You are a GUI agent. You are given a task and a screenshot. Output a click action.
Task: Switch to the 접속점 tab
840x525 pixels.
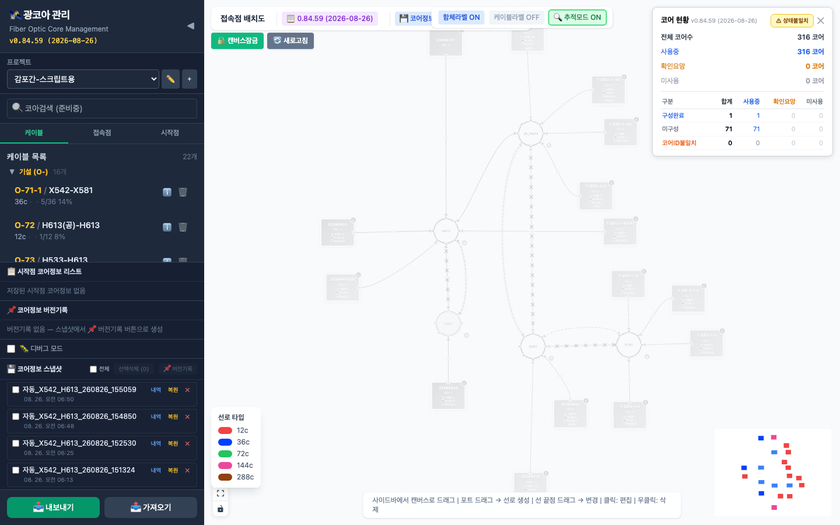pyautogui.click(x=102, y=133)
